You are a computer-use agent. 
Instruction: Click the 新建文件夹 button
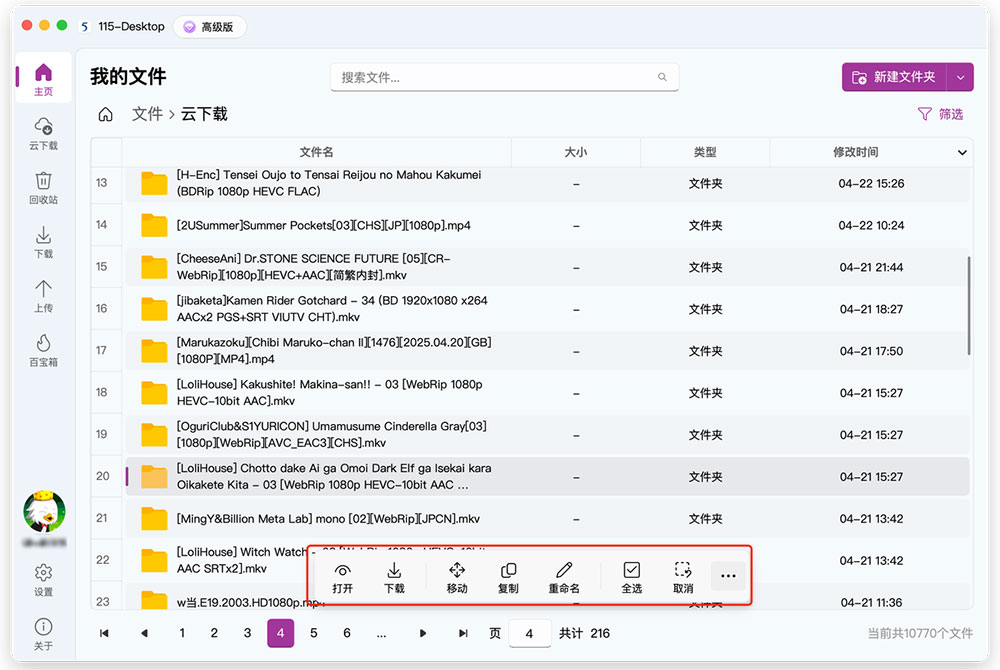894,77
